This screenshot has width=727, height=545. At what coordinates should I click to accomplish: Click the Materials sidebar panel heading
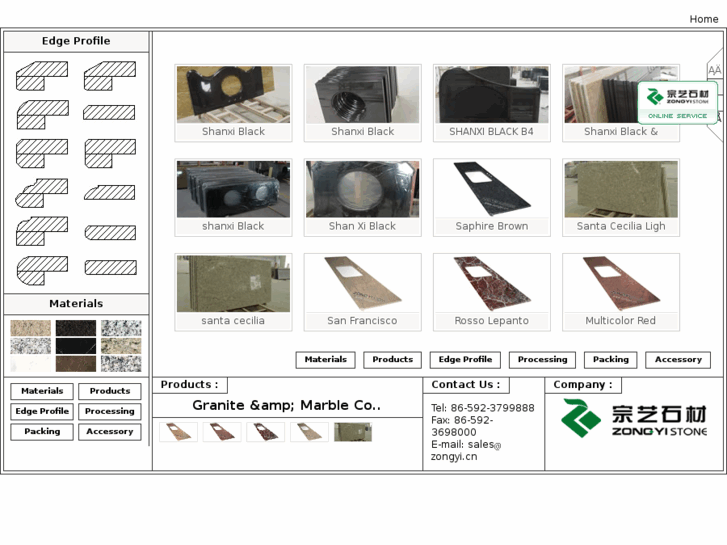(x=76, y=304)
